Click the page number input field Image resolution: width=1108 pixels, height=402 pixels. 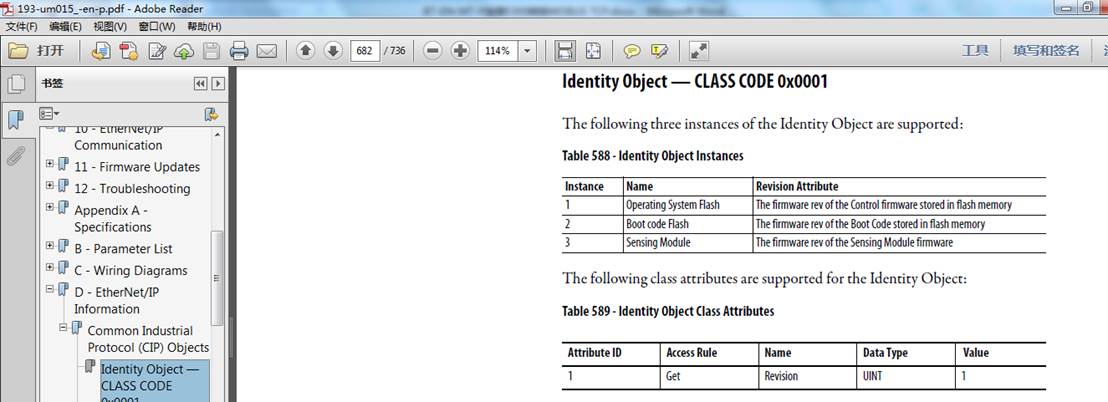pos(365,51)
